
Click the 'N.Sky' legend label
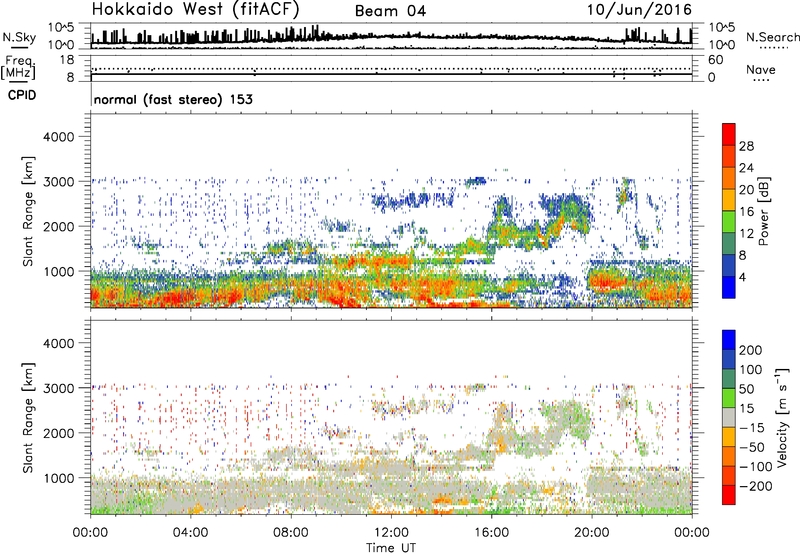click(x=19, y=37)
